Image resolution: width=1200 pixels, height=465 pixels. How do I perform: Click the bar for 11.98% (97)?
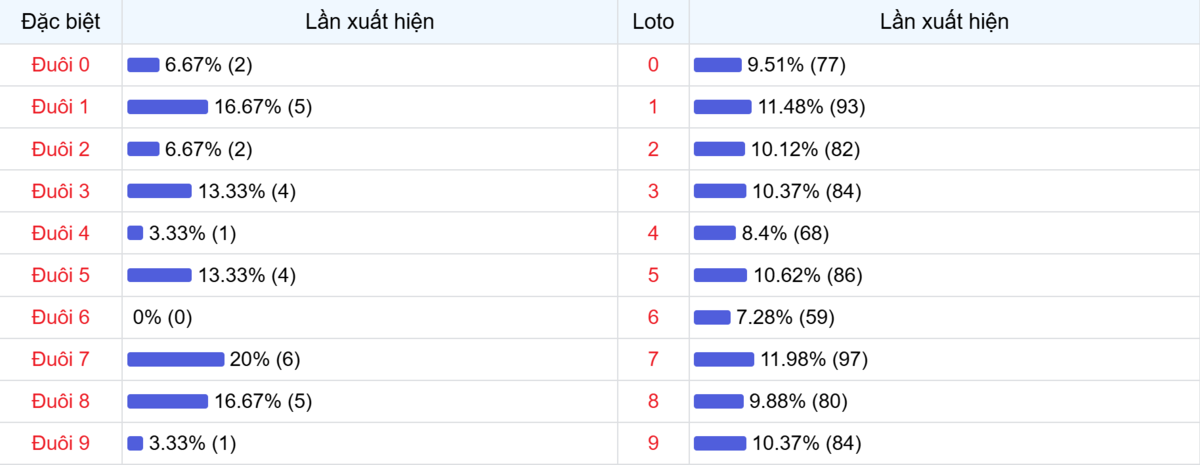tap(724, 359)
